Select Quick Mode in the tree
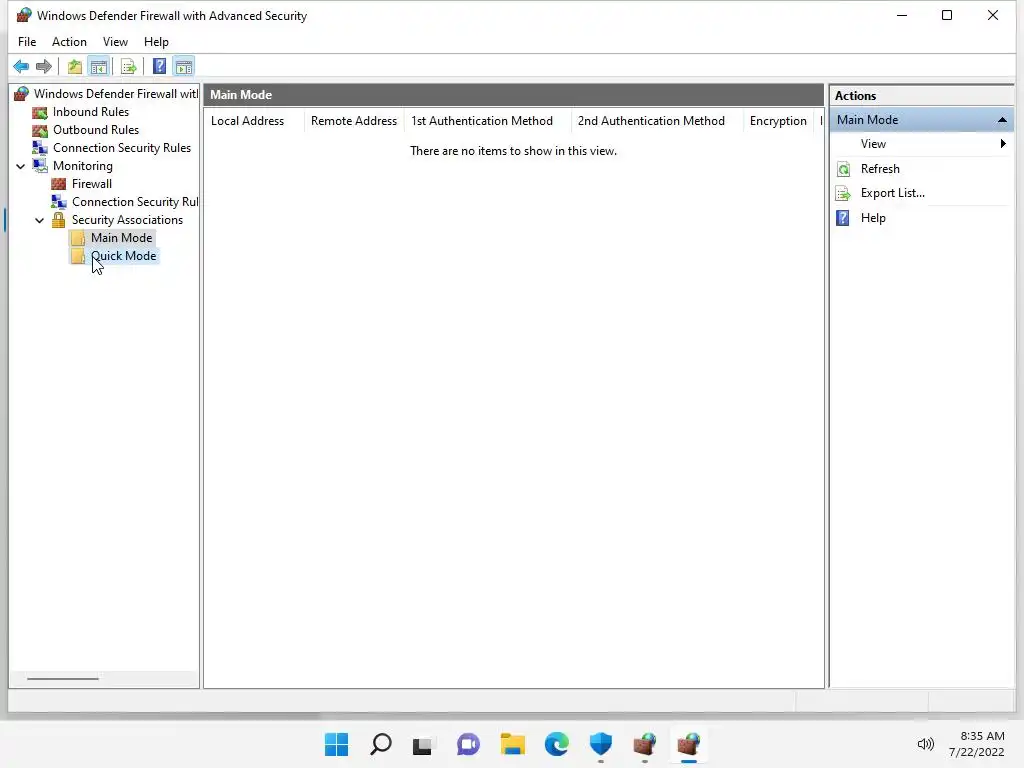 click(123, 256)
